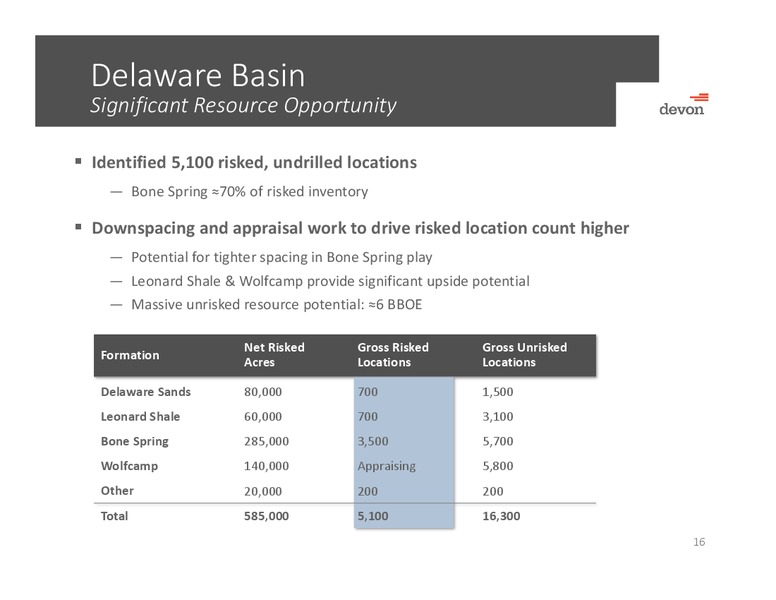Click the 'Net Risked Acres' column header
This screenshot has height=600, width=776.
click(274, 354)
